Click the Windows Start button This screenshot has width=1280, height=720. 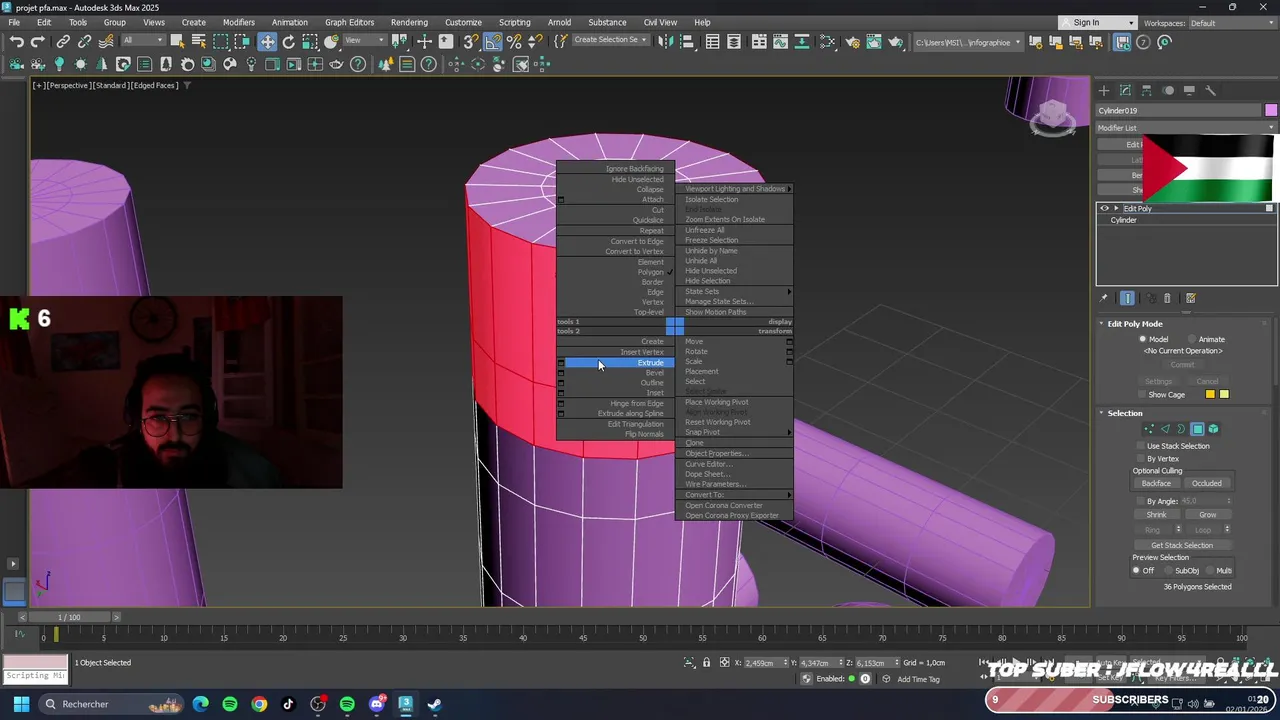click(21, 704)
